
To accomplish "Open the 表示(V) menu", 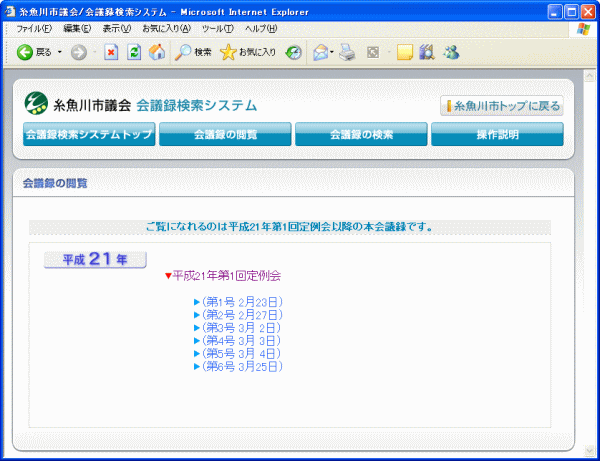I will pyautogui.click(x=117, y=29).
